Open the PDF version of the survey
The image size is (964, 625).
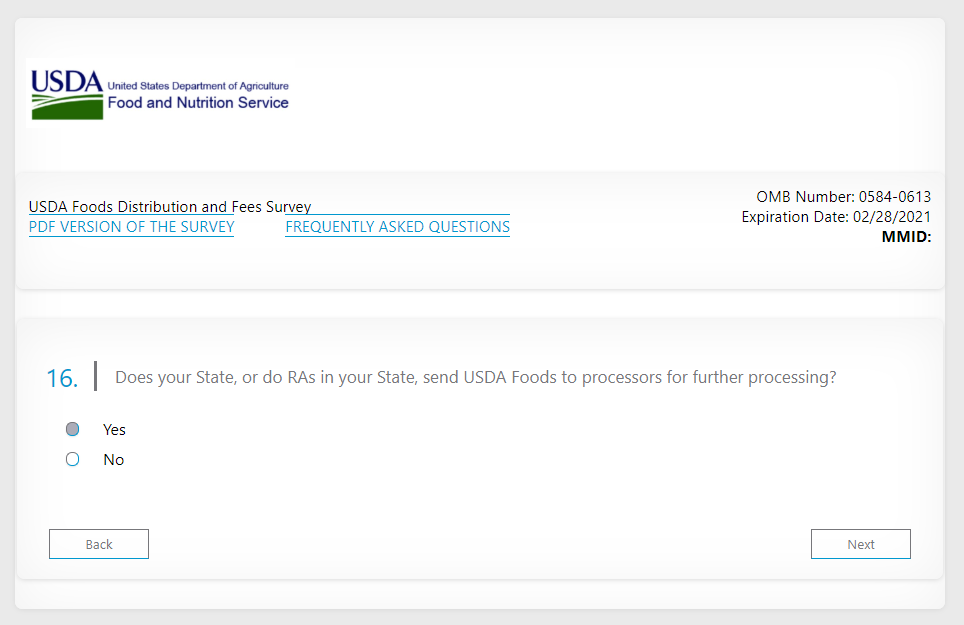click(x=131, y=227)
